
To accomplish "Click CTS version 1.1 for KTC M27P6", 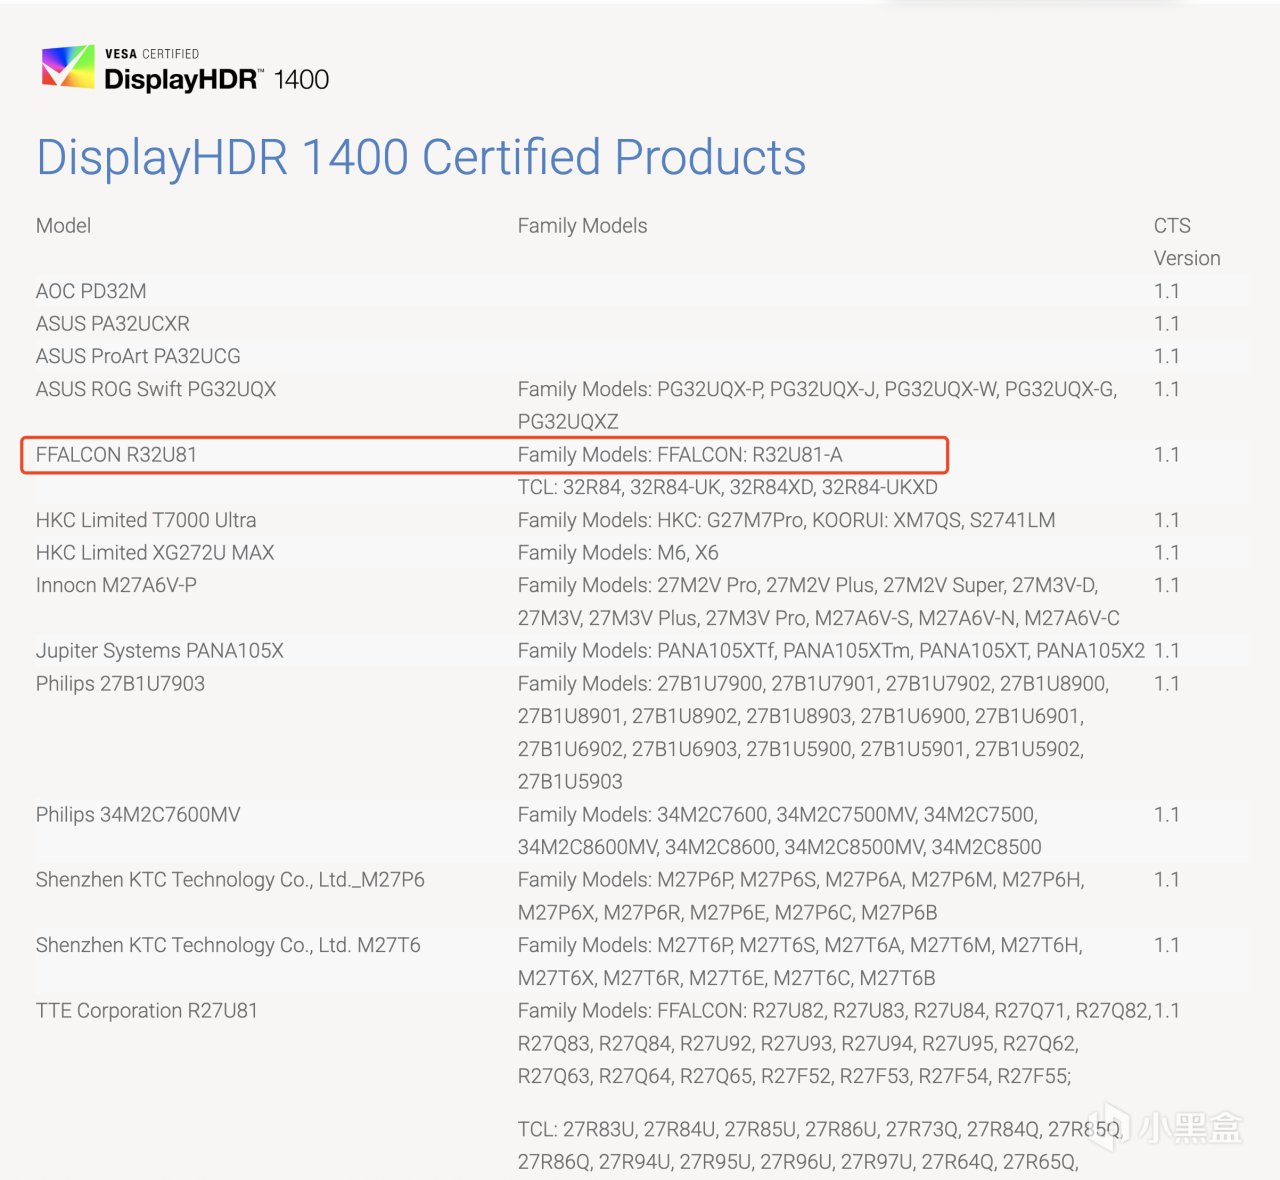I will (1166, 880).
